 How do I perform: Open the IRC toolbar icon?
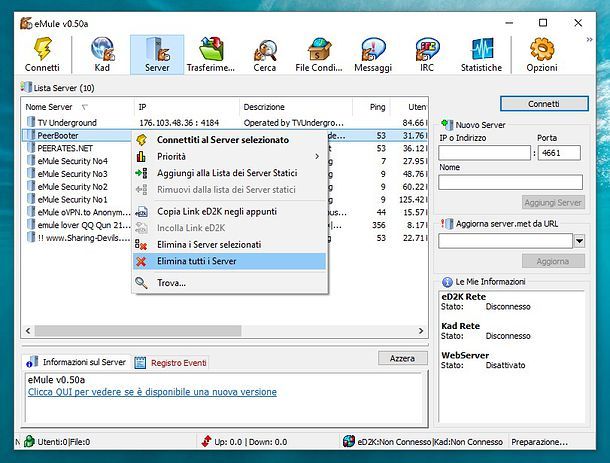click(427, 49)
